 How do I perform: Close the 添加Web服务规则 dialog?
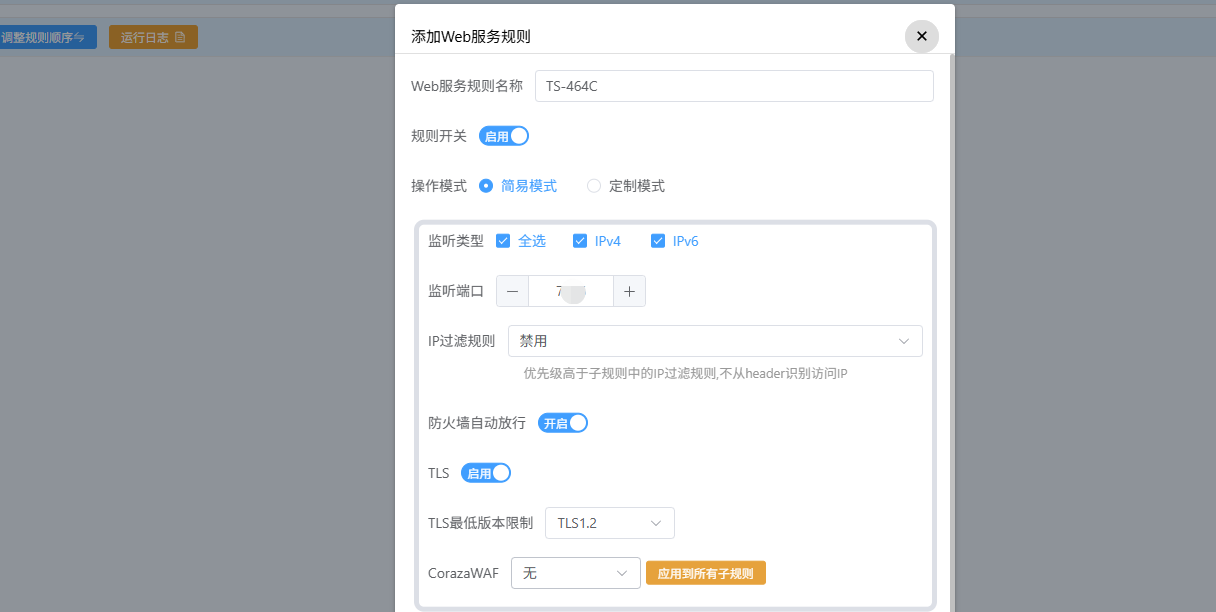[921, 36]
